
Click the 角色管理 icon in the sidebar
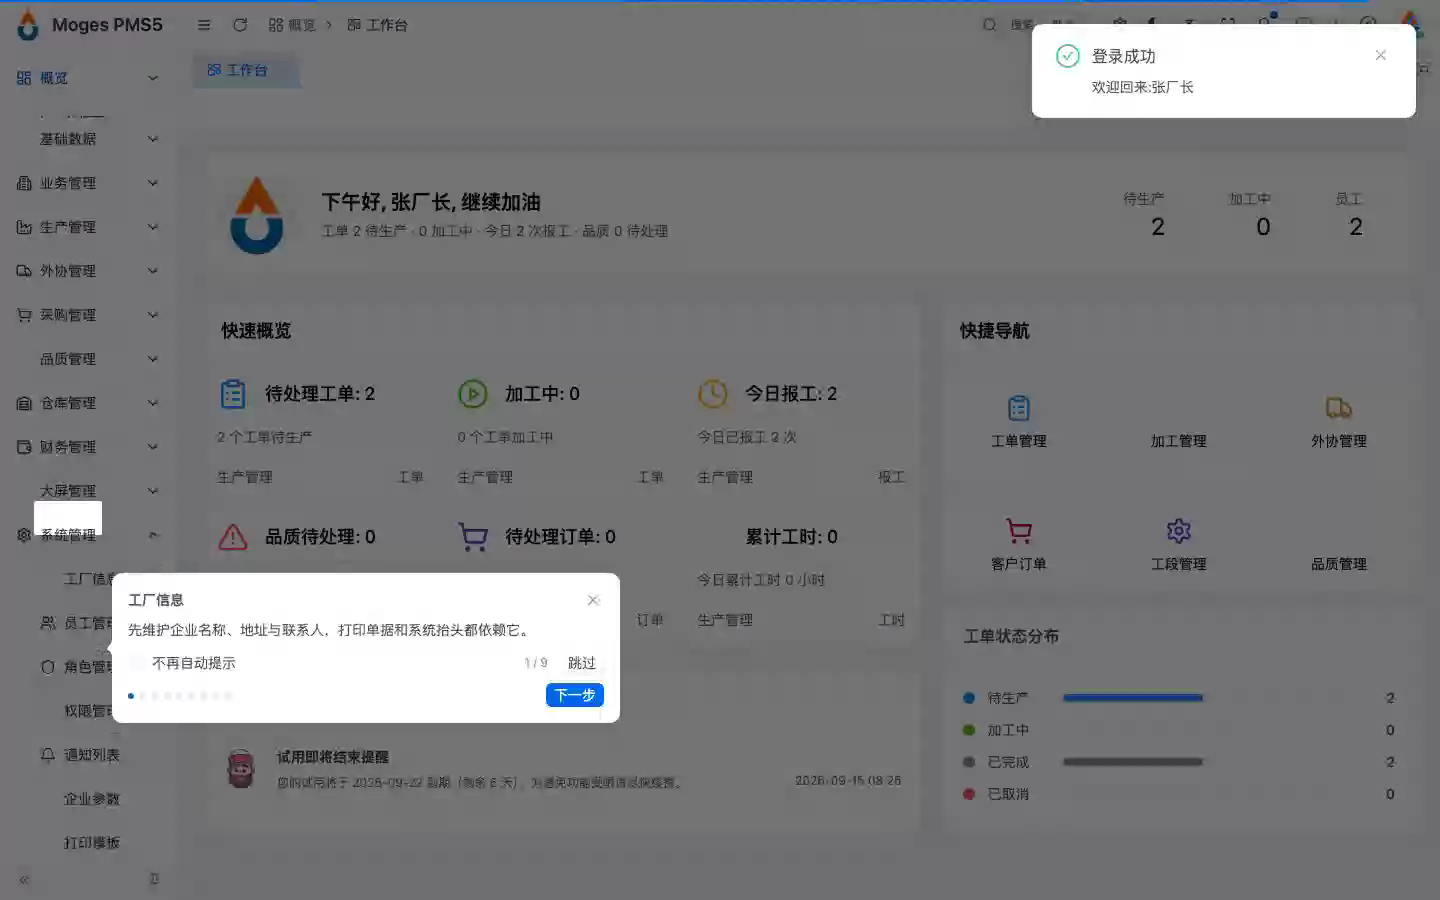tap(48, 667)
